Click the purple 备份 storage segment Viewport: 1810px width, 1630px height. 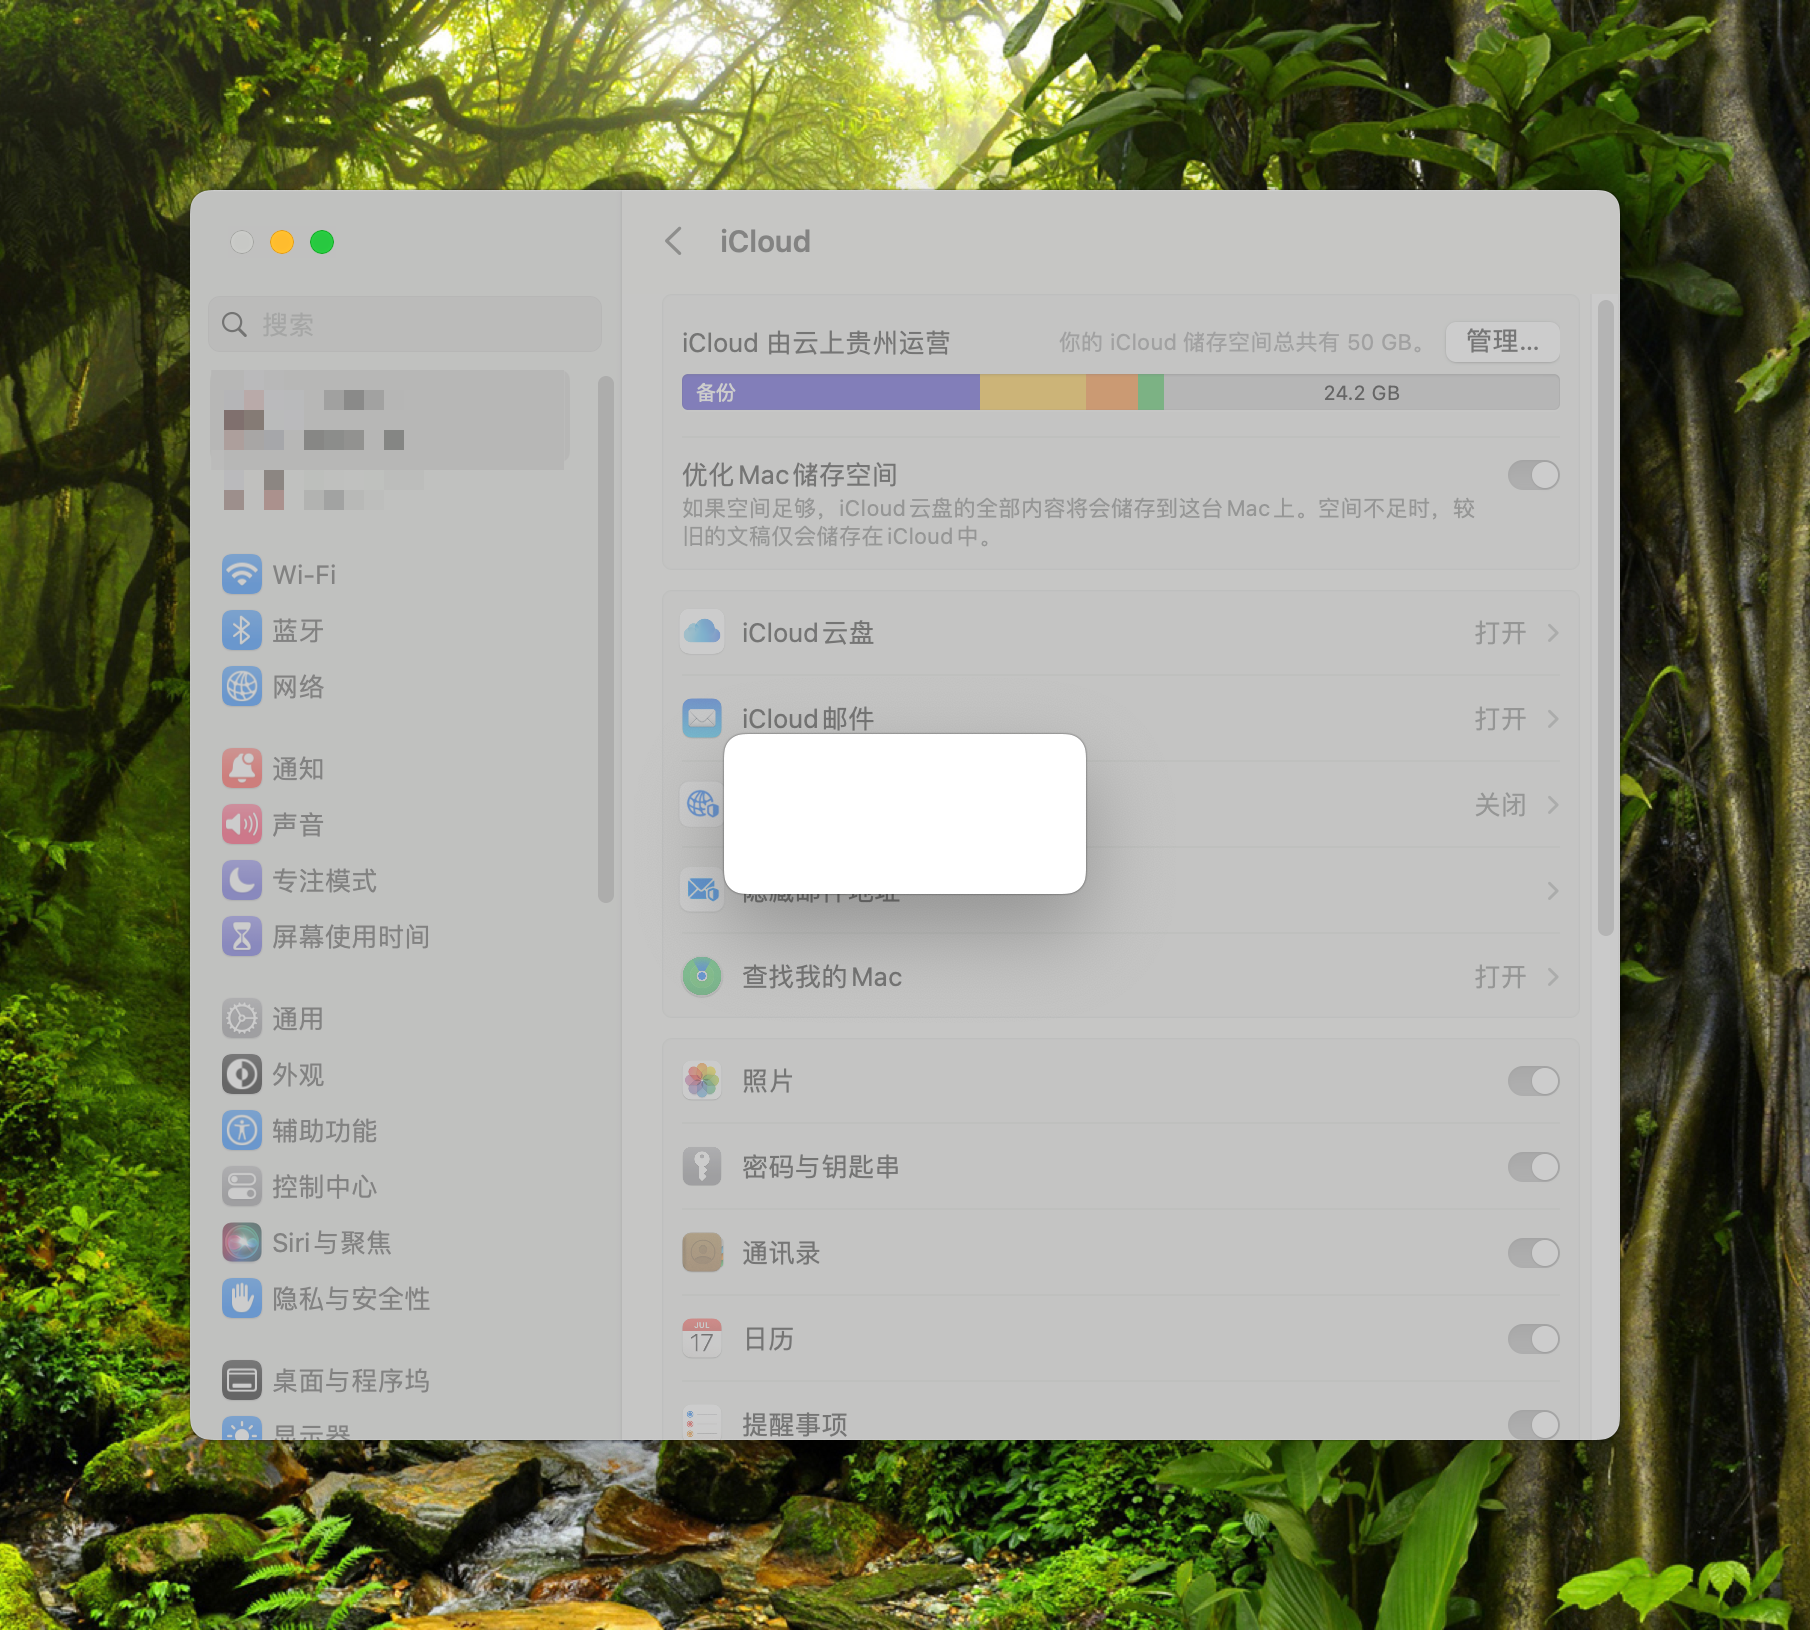831,392
